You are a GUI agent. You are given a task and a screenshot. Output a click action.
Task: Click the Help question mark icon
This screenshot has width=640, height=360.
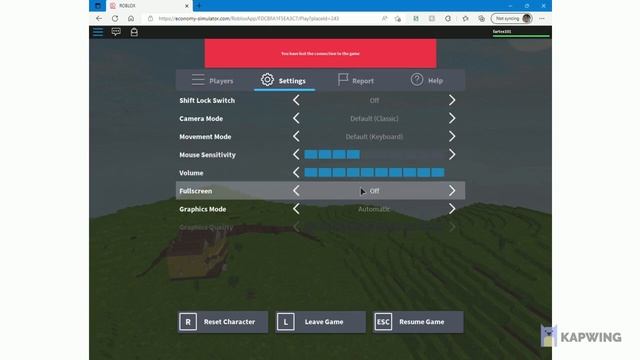tap(417, 80)
